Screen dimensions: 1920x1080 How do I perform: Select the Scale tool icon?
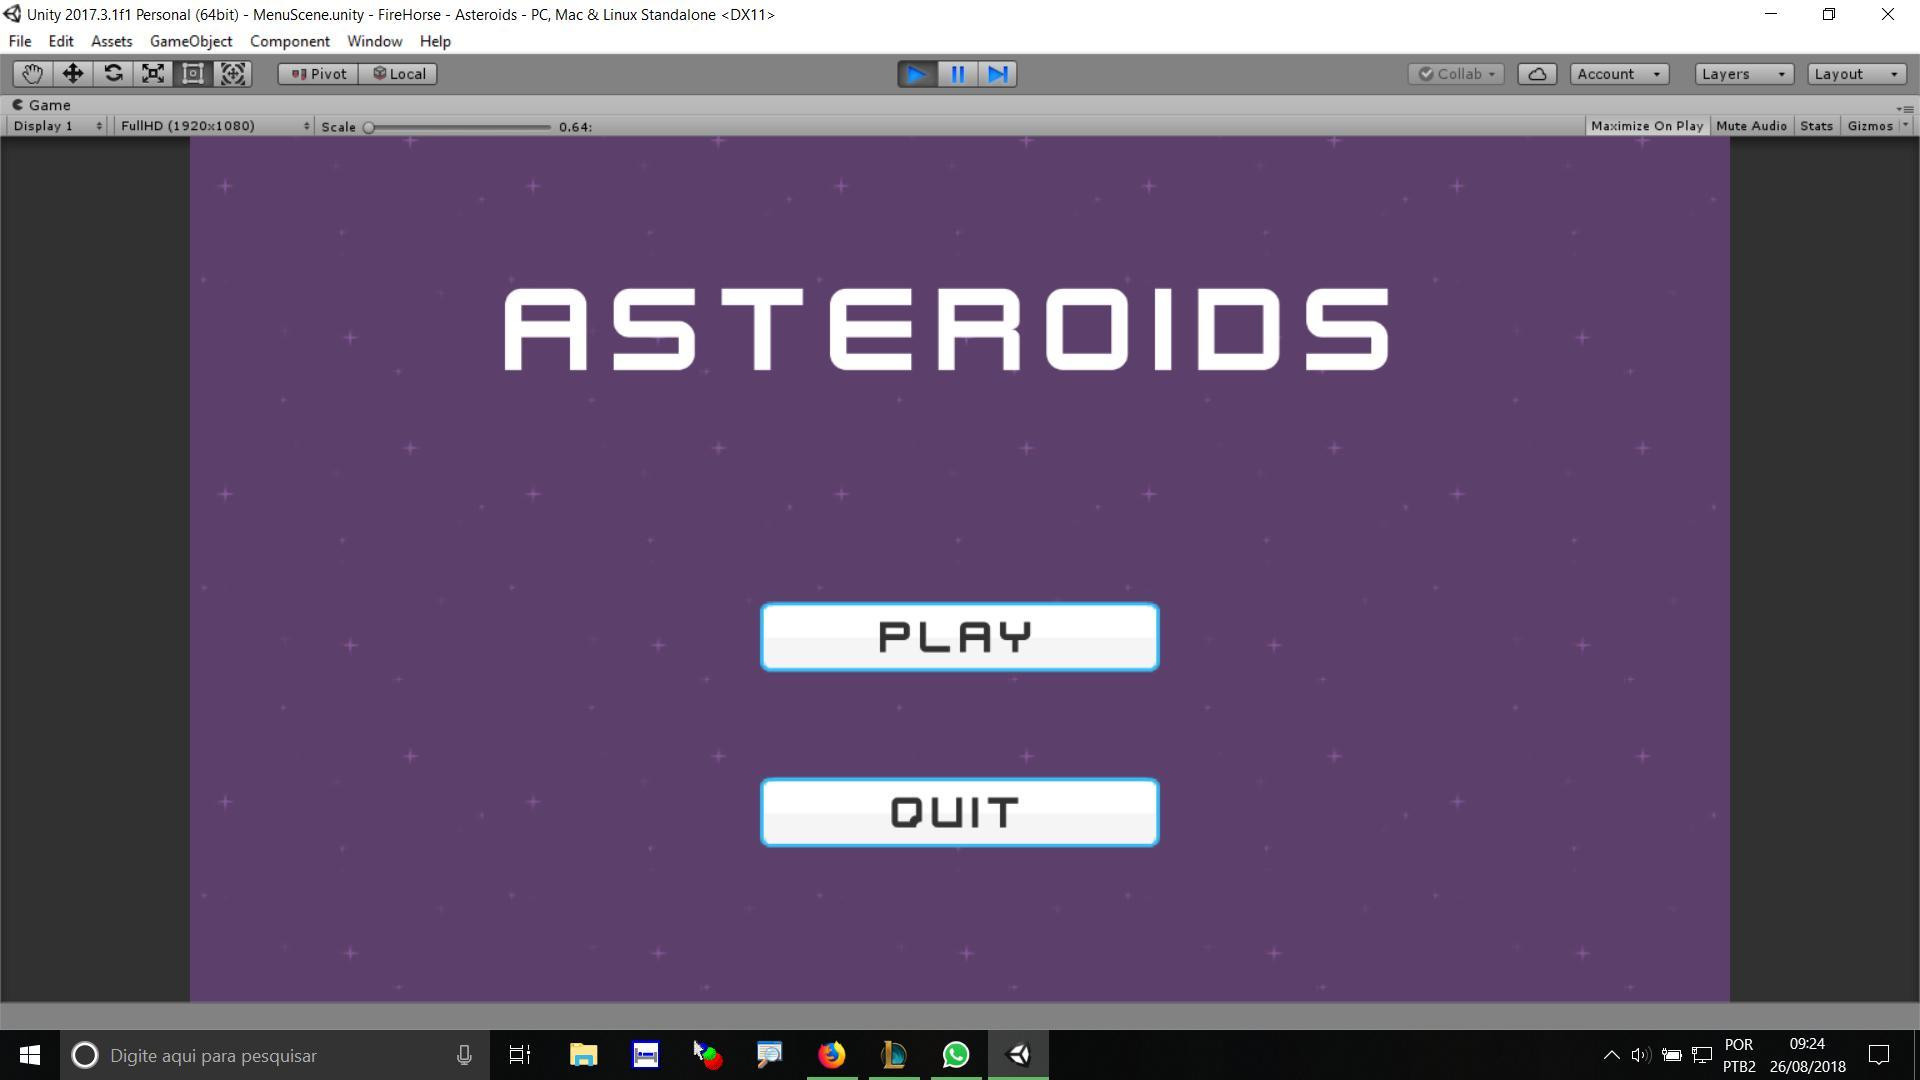pos(153,74)
